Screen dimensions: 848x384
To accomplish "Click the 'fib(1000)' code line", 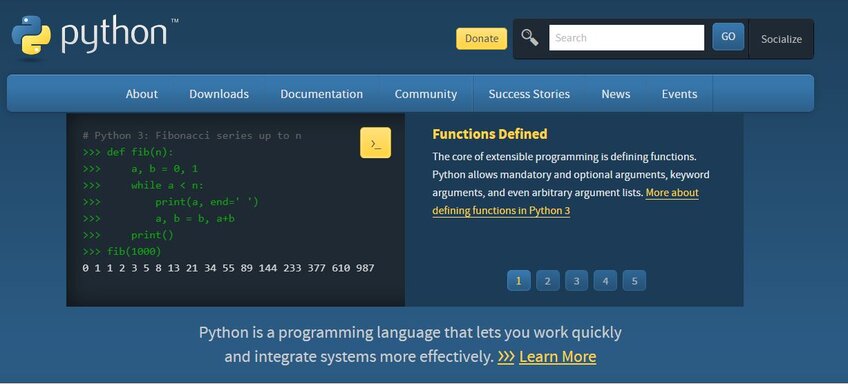I will tap(122, 251).
